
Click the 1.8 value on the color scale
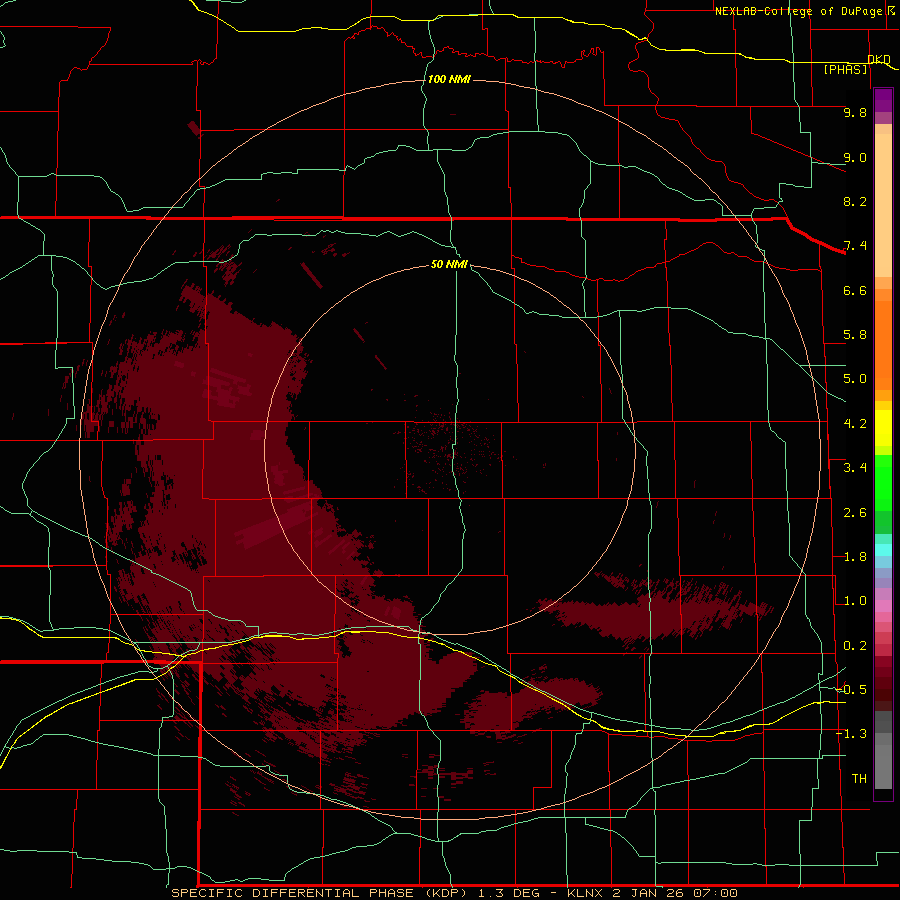(855, 557)
